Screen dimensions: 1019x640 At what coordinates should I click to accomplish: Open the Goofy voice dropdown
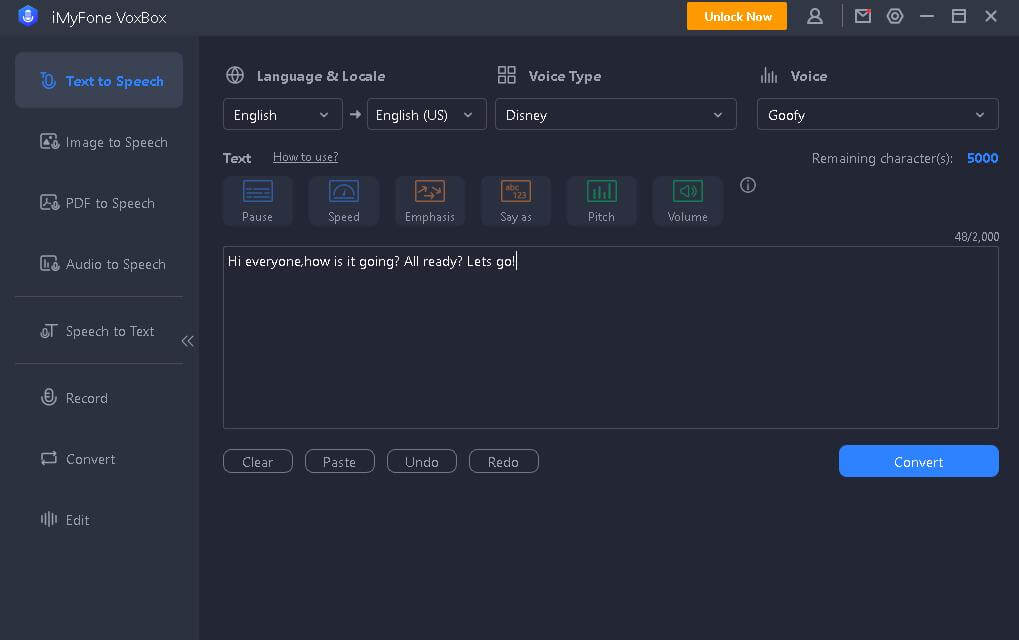(x=877, y=115)
